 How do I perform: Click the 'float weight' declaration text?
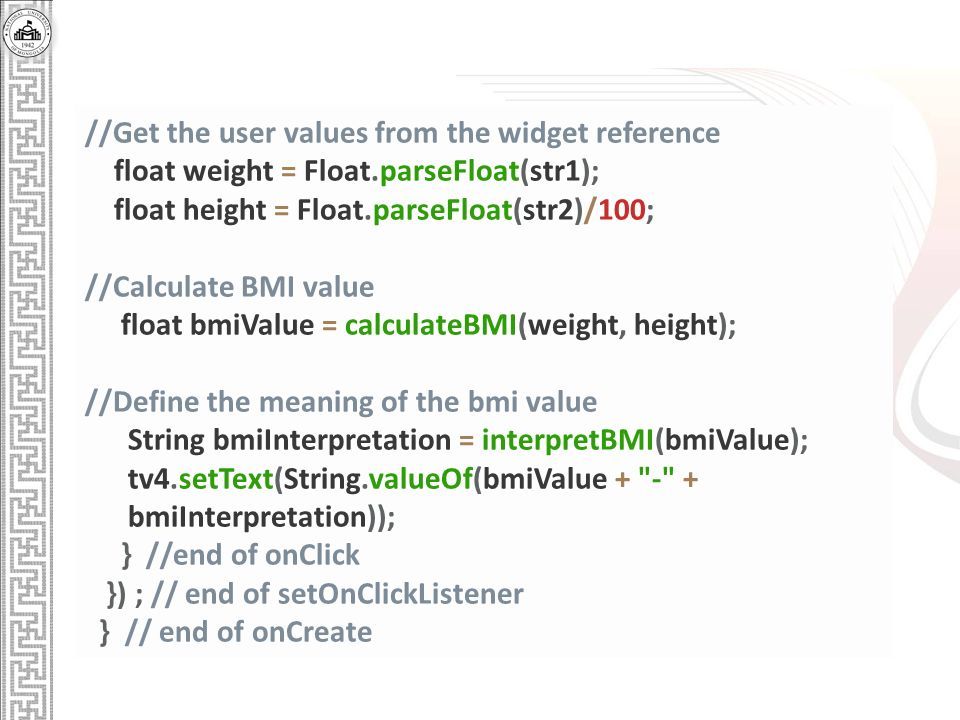coord(193,171)
